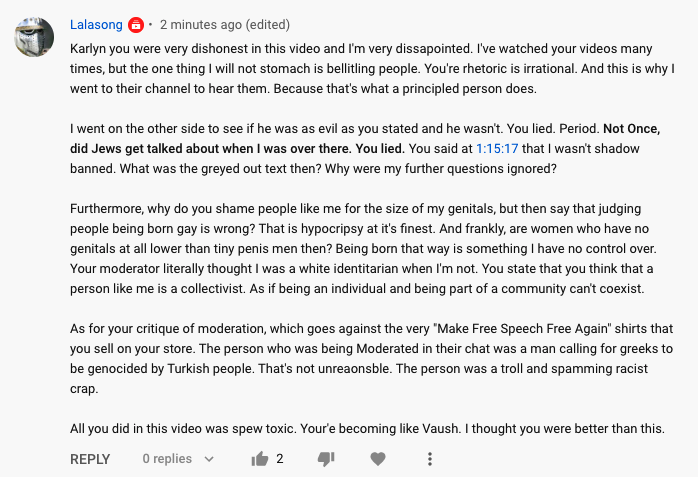Click the REPLY button
The width and height of the screenshot is (698, 477).
pyautogui.click(x=90, y=459)
